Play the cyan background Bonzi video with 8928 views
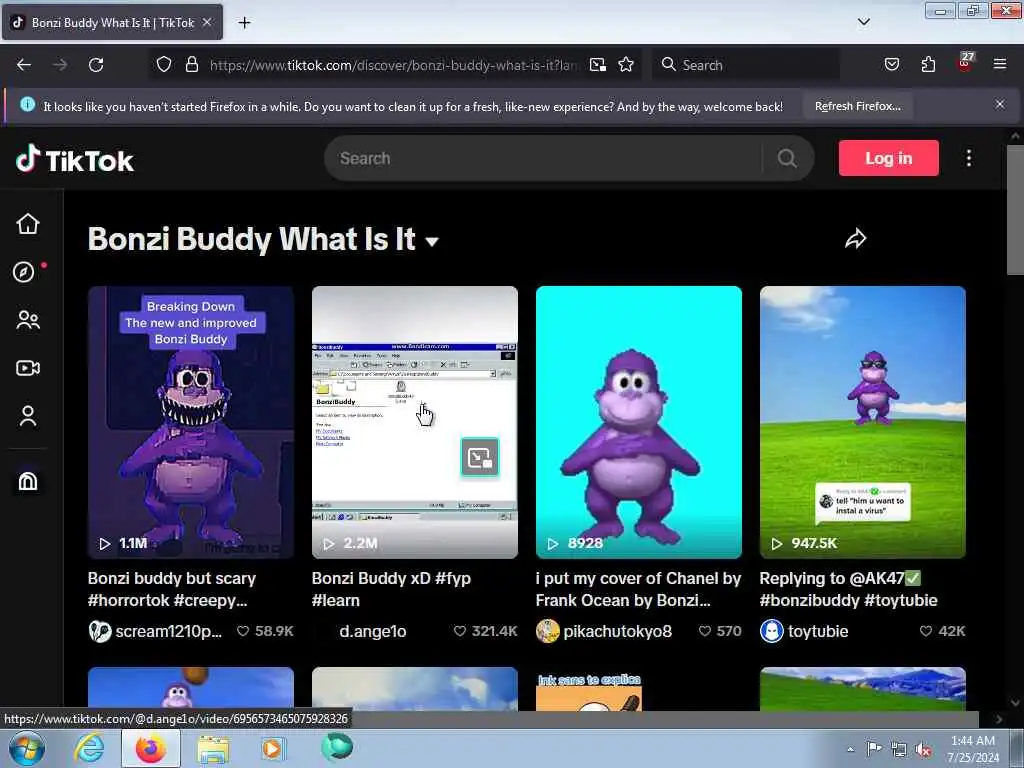The width and height of the screenshot is (1024, 768). click(x=639, y=422)
